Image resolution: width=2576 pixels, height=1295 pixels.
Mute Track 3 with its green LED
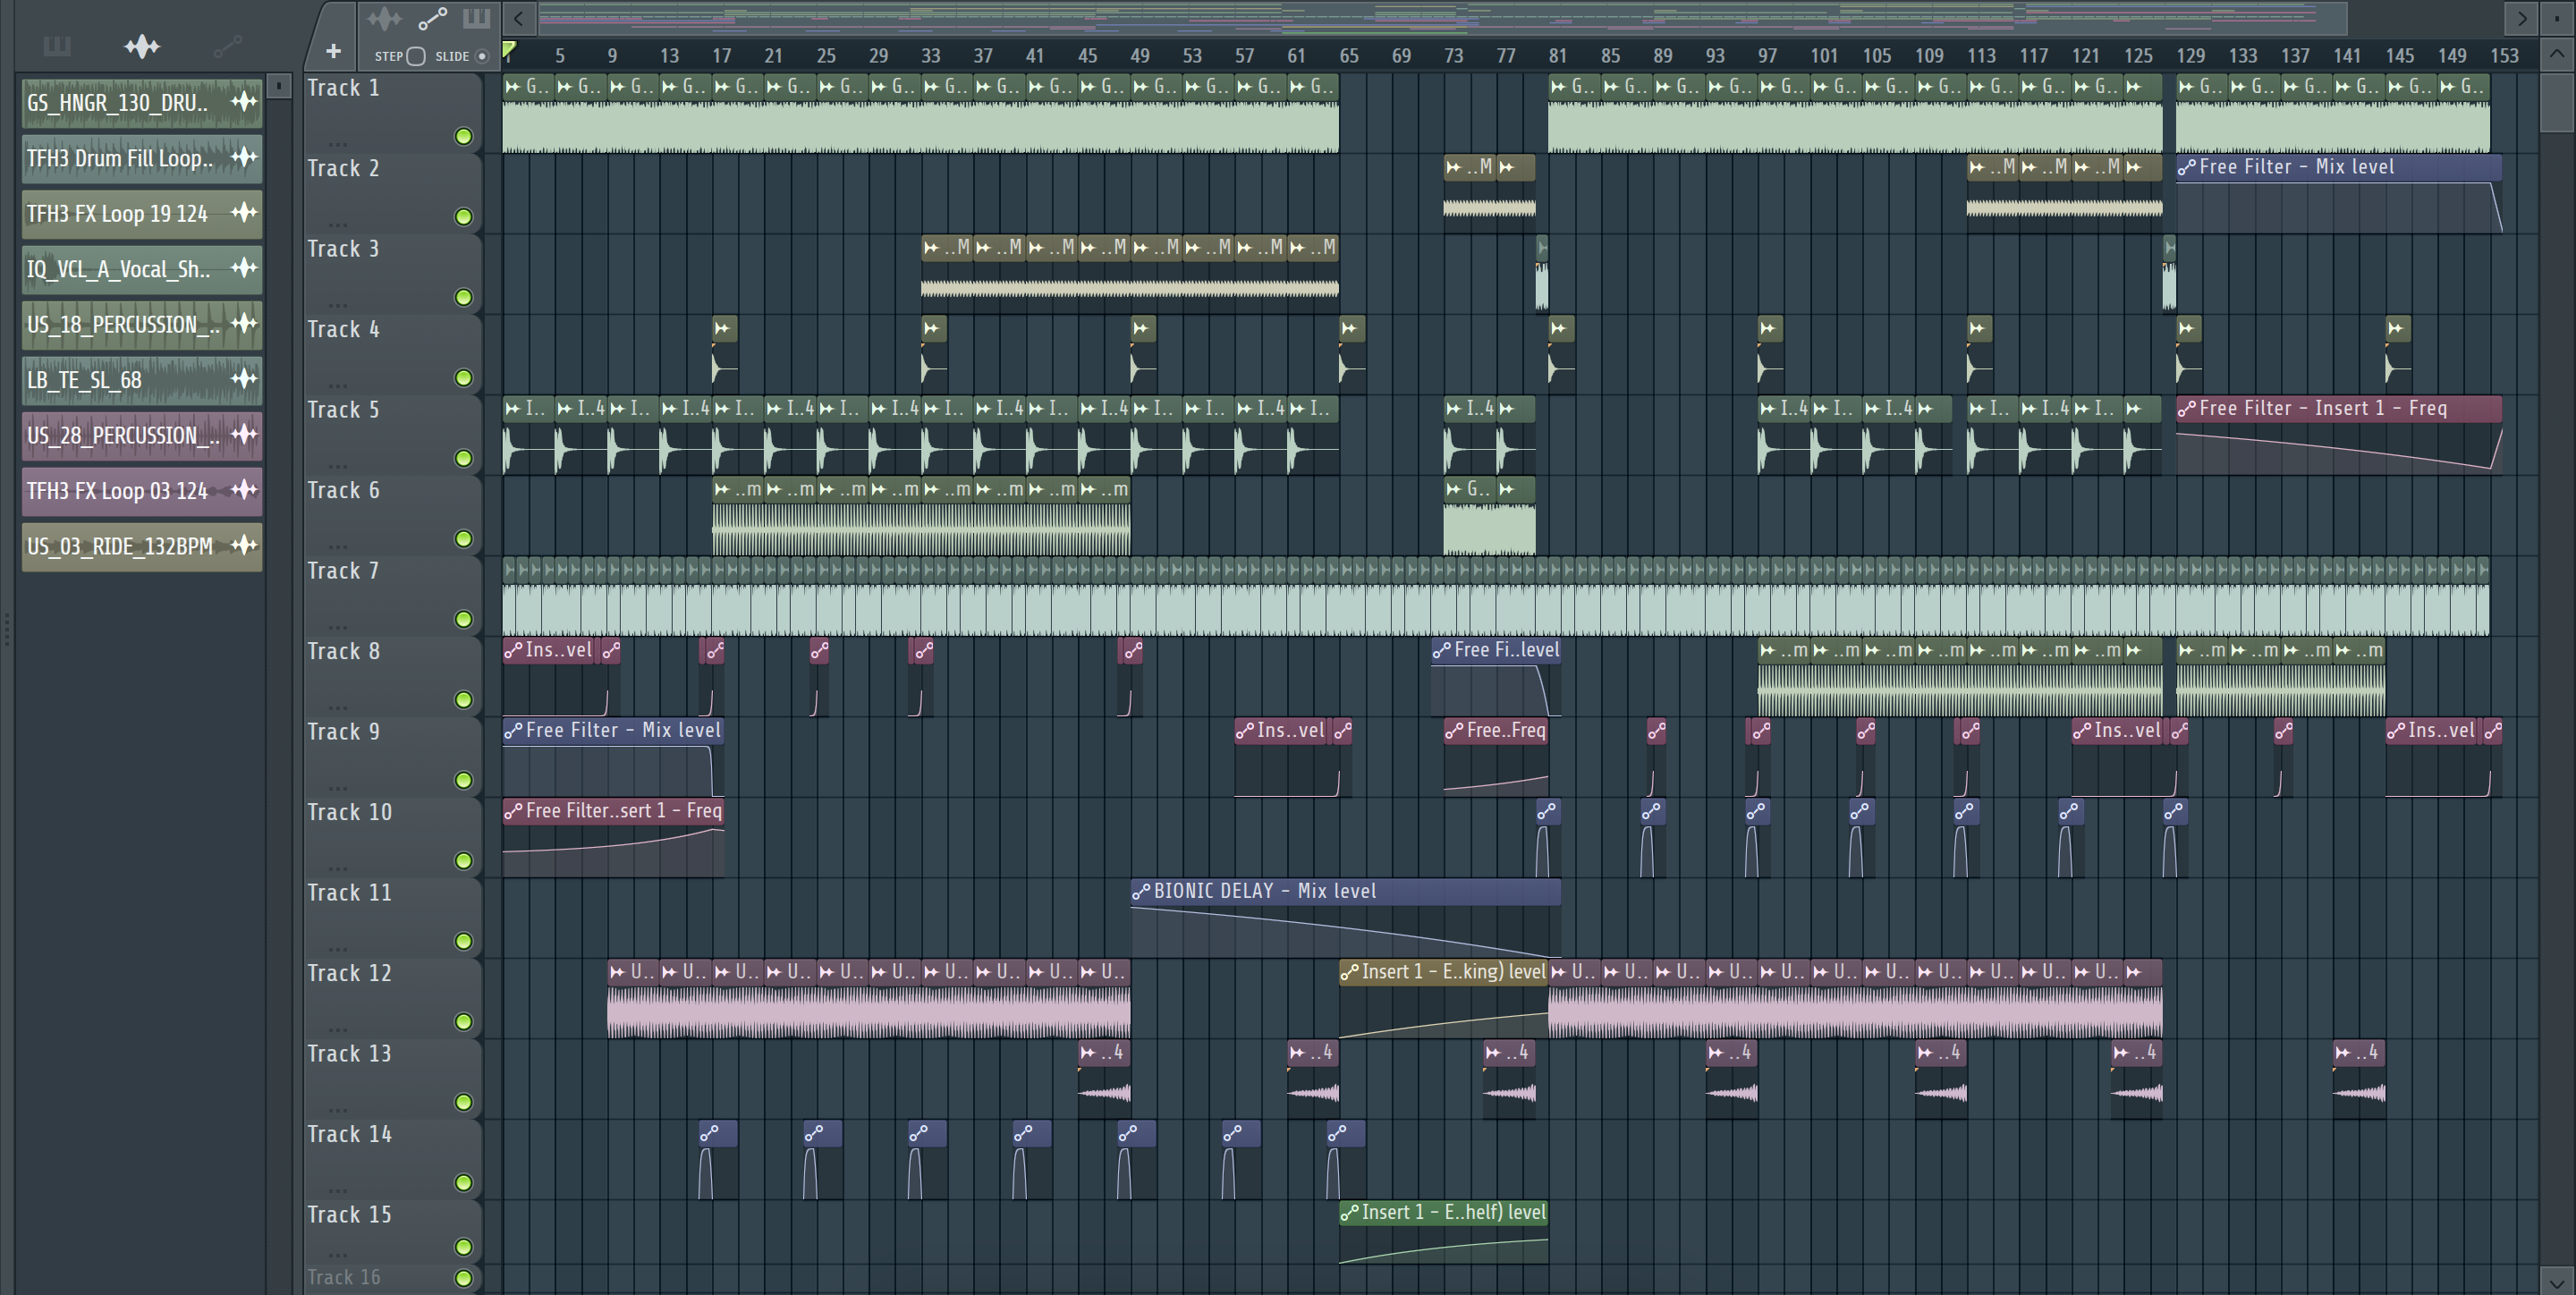[x=463, y=297]
